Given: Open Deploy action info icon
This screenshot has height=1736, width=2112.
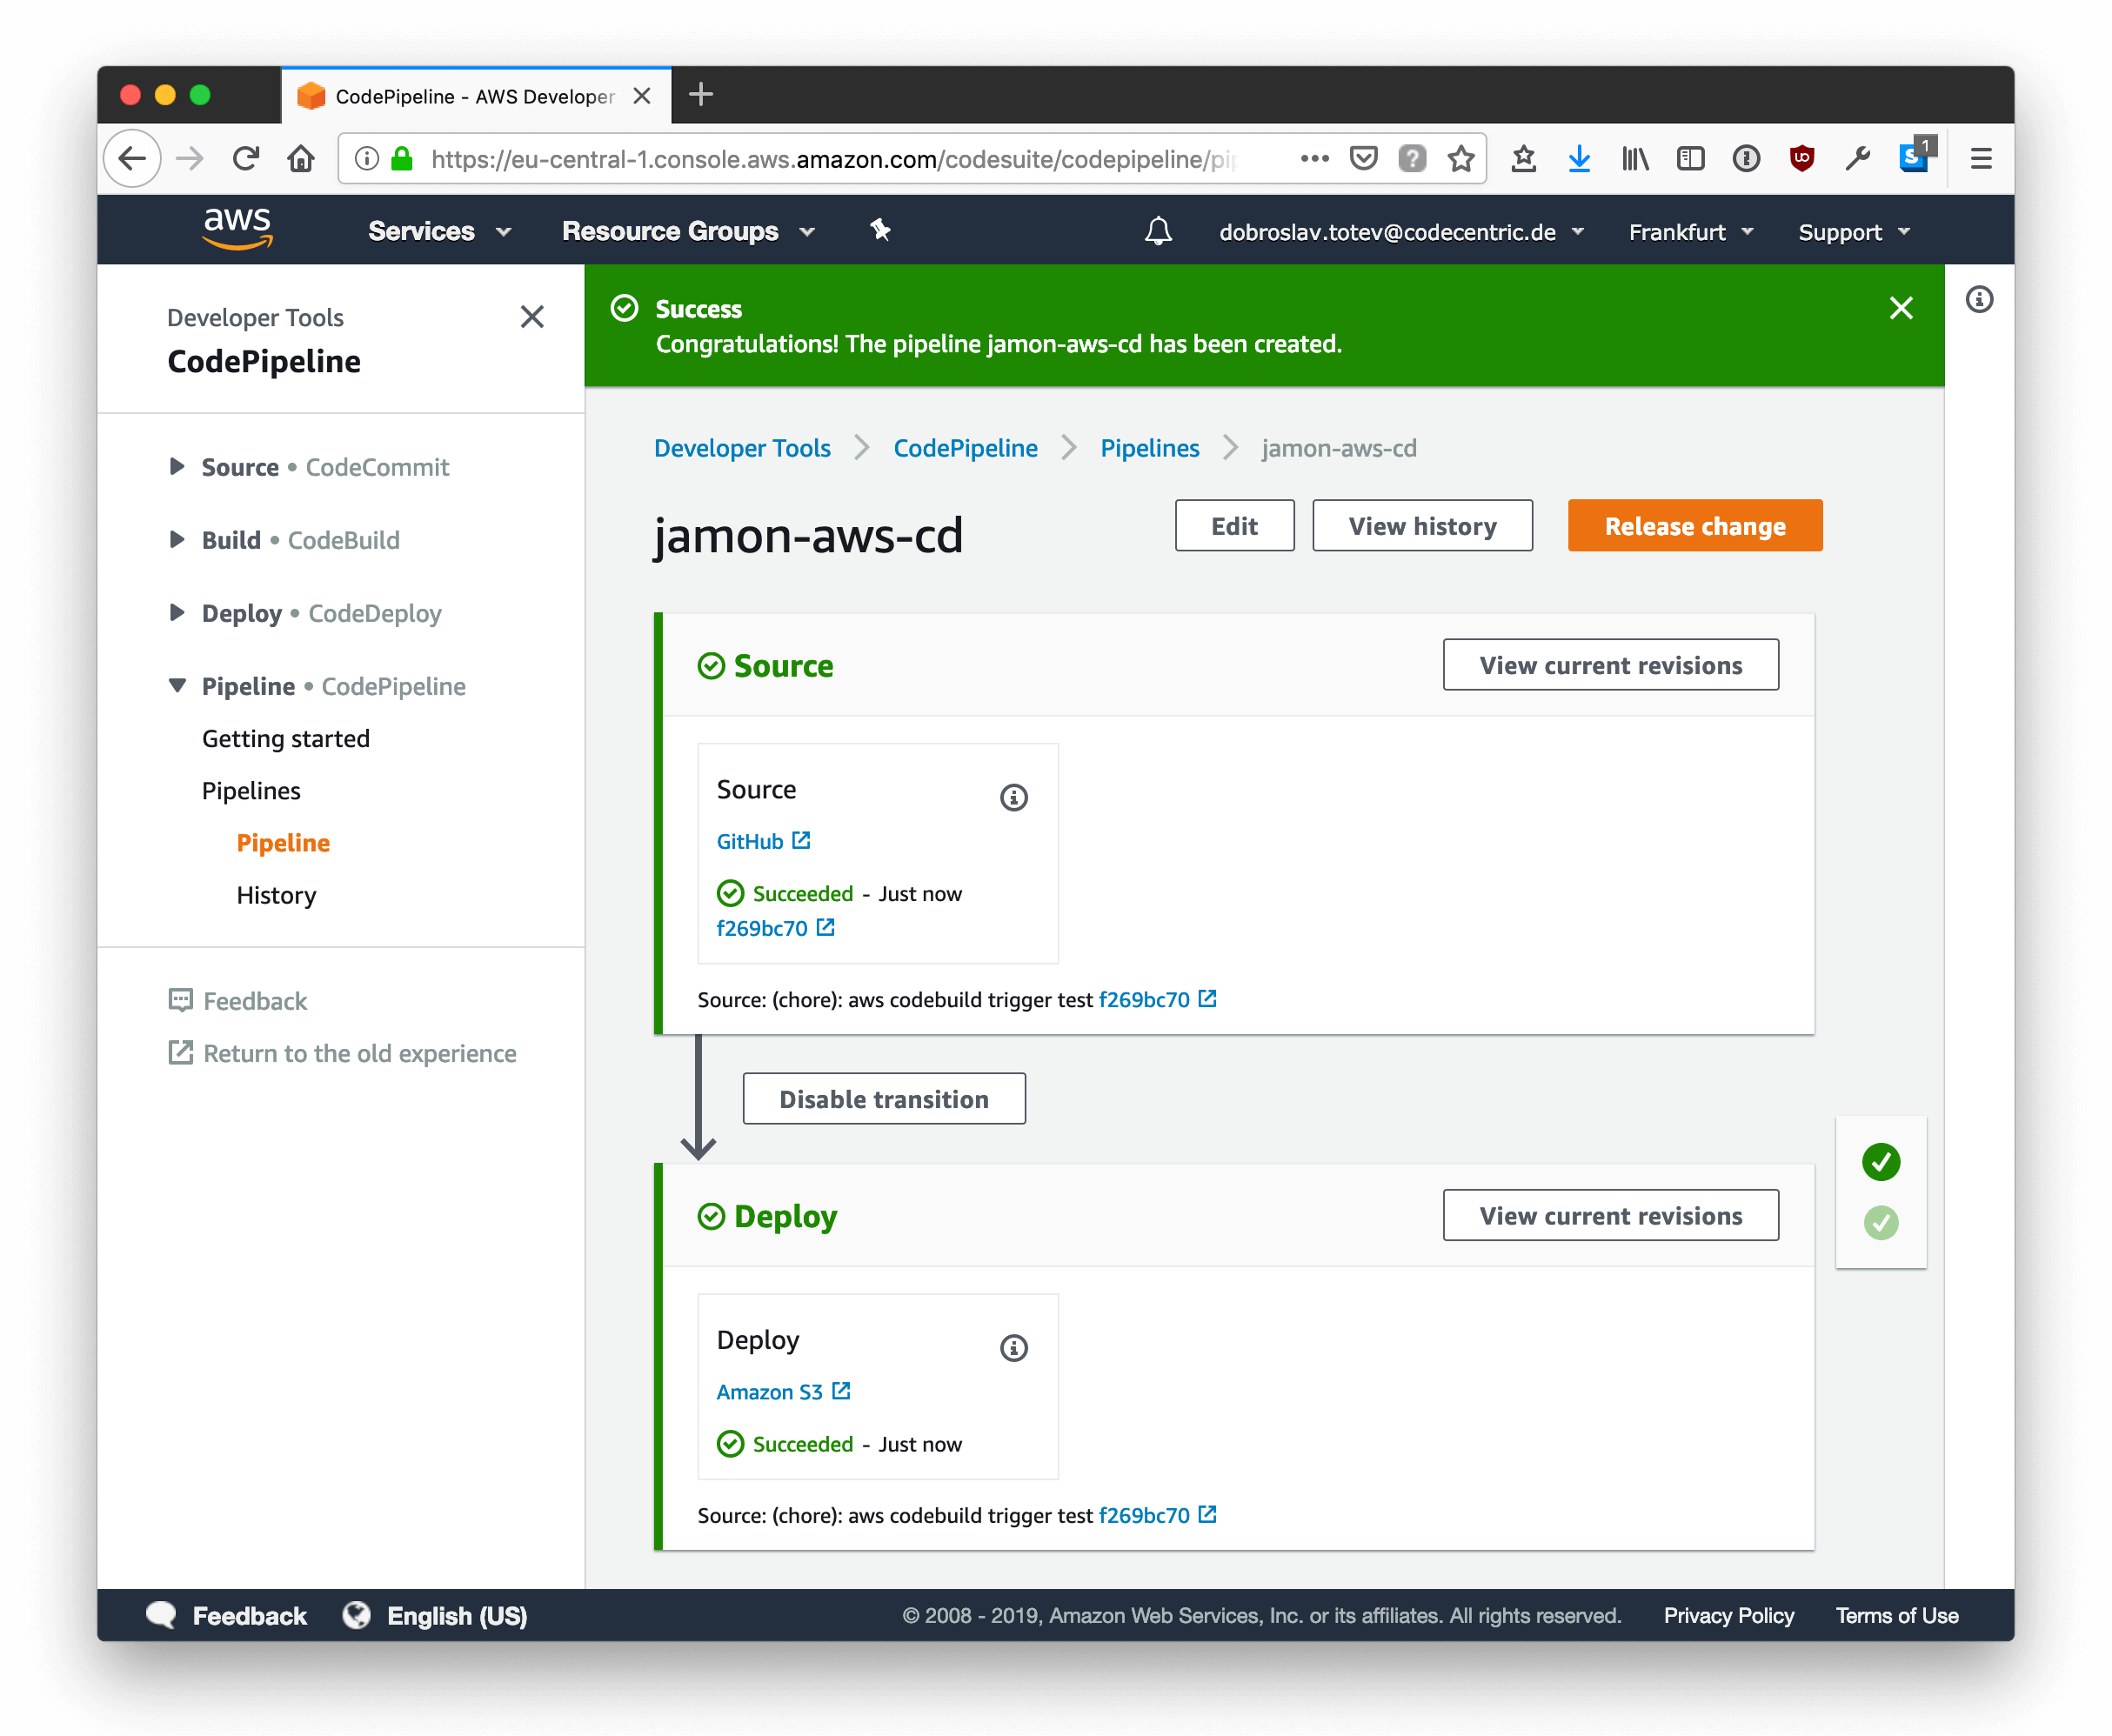Looking at the screenshot, I should click(1013, 1348).
